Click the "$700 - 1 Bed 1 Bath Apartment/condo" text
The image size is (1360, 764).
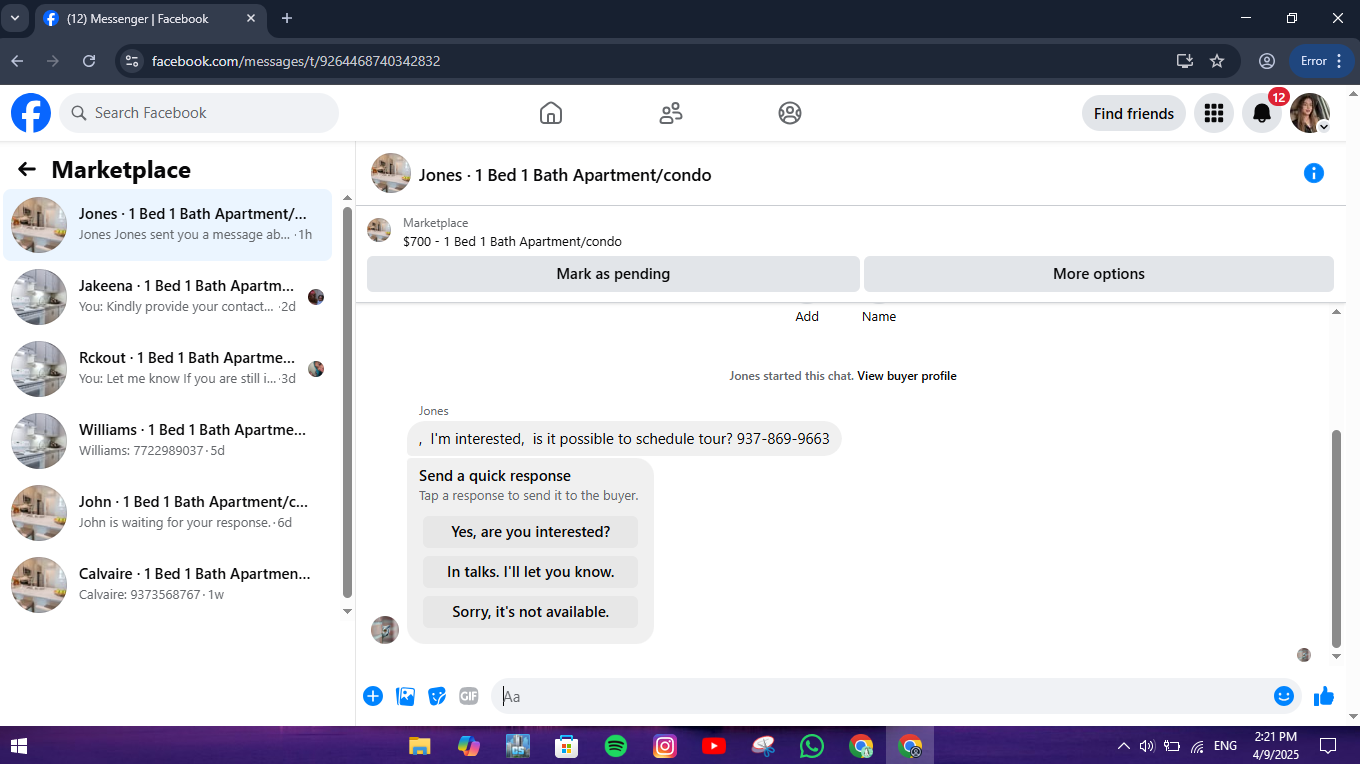pyautogui.click(x=512, y=241)
